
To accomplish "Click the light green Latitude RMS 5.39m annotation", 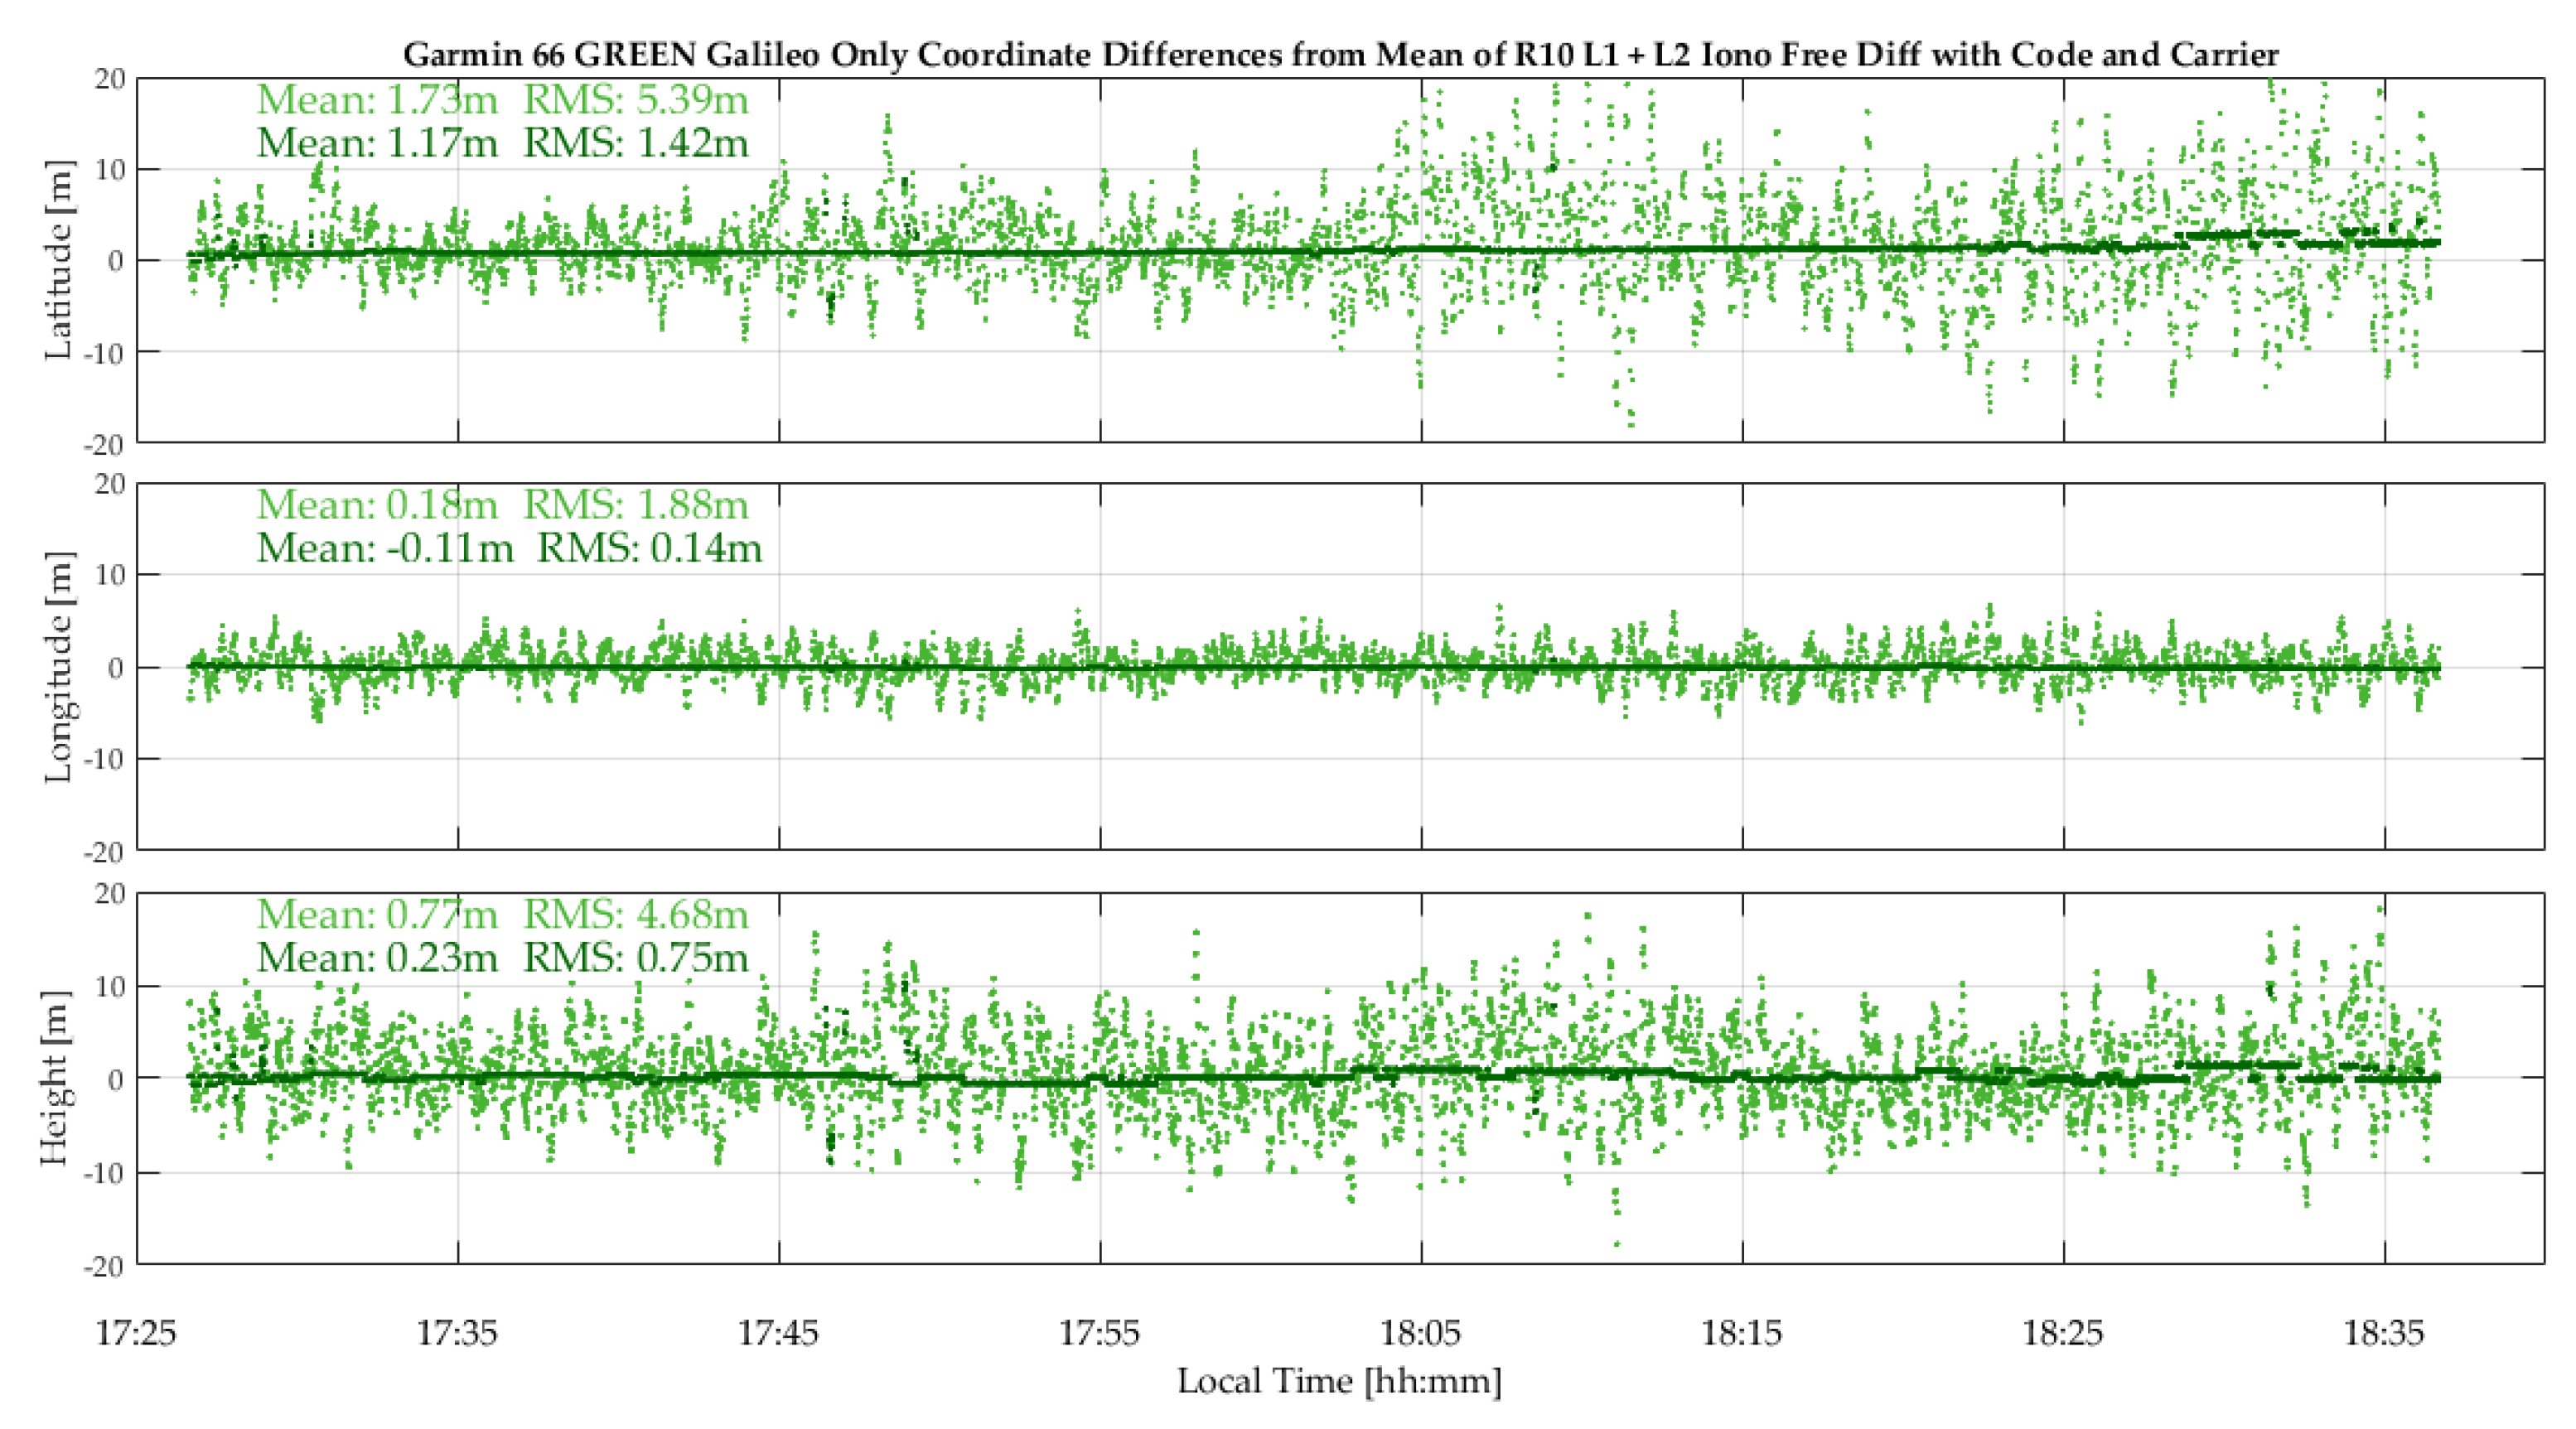I will click(636, 99).
